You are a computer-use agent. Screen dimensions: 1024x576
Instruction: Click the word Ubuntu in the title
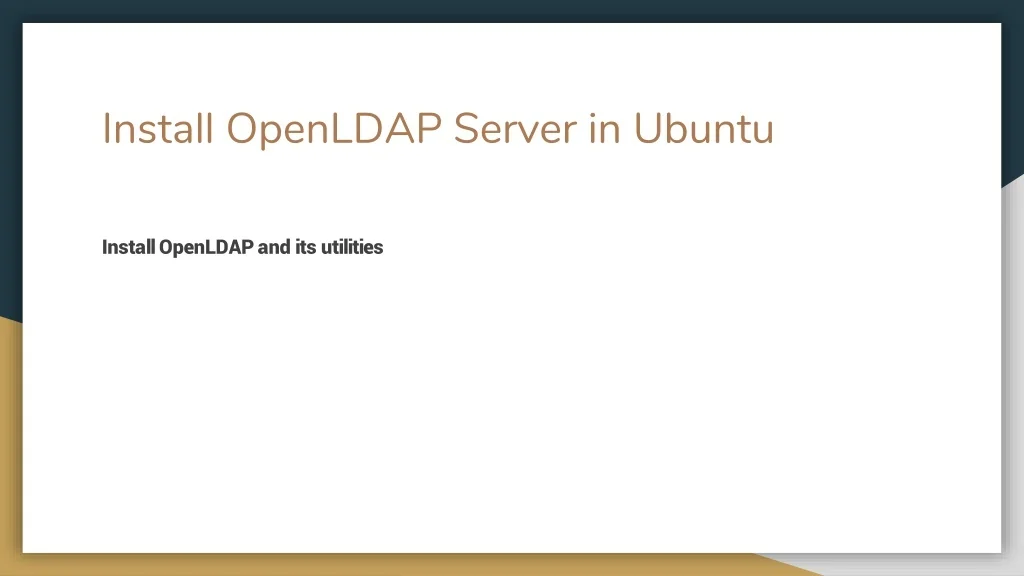pos(703,129)
